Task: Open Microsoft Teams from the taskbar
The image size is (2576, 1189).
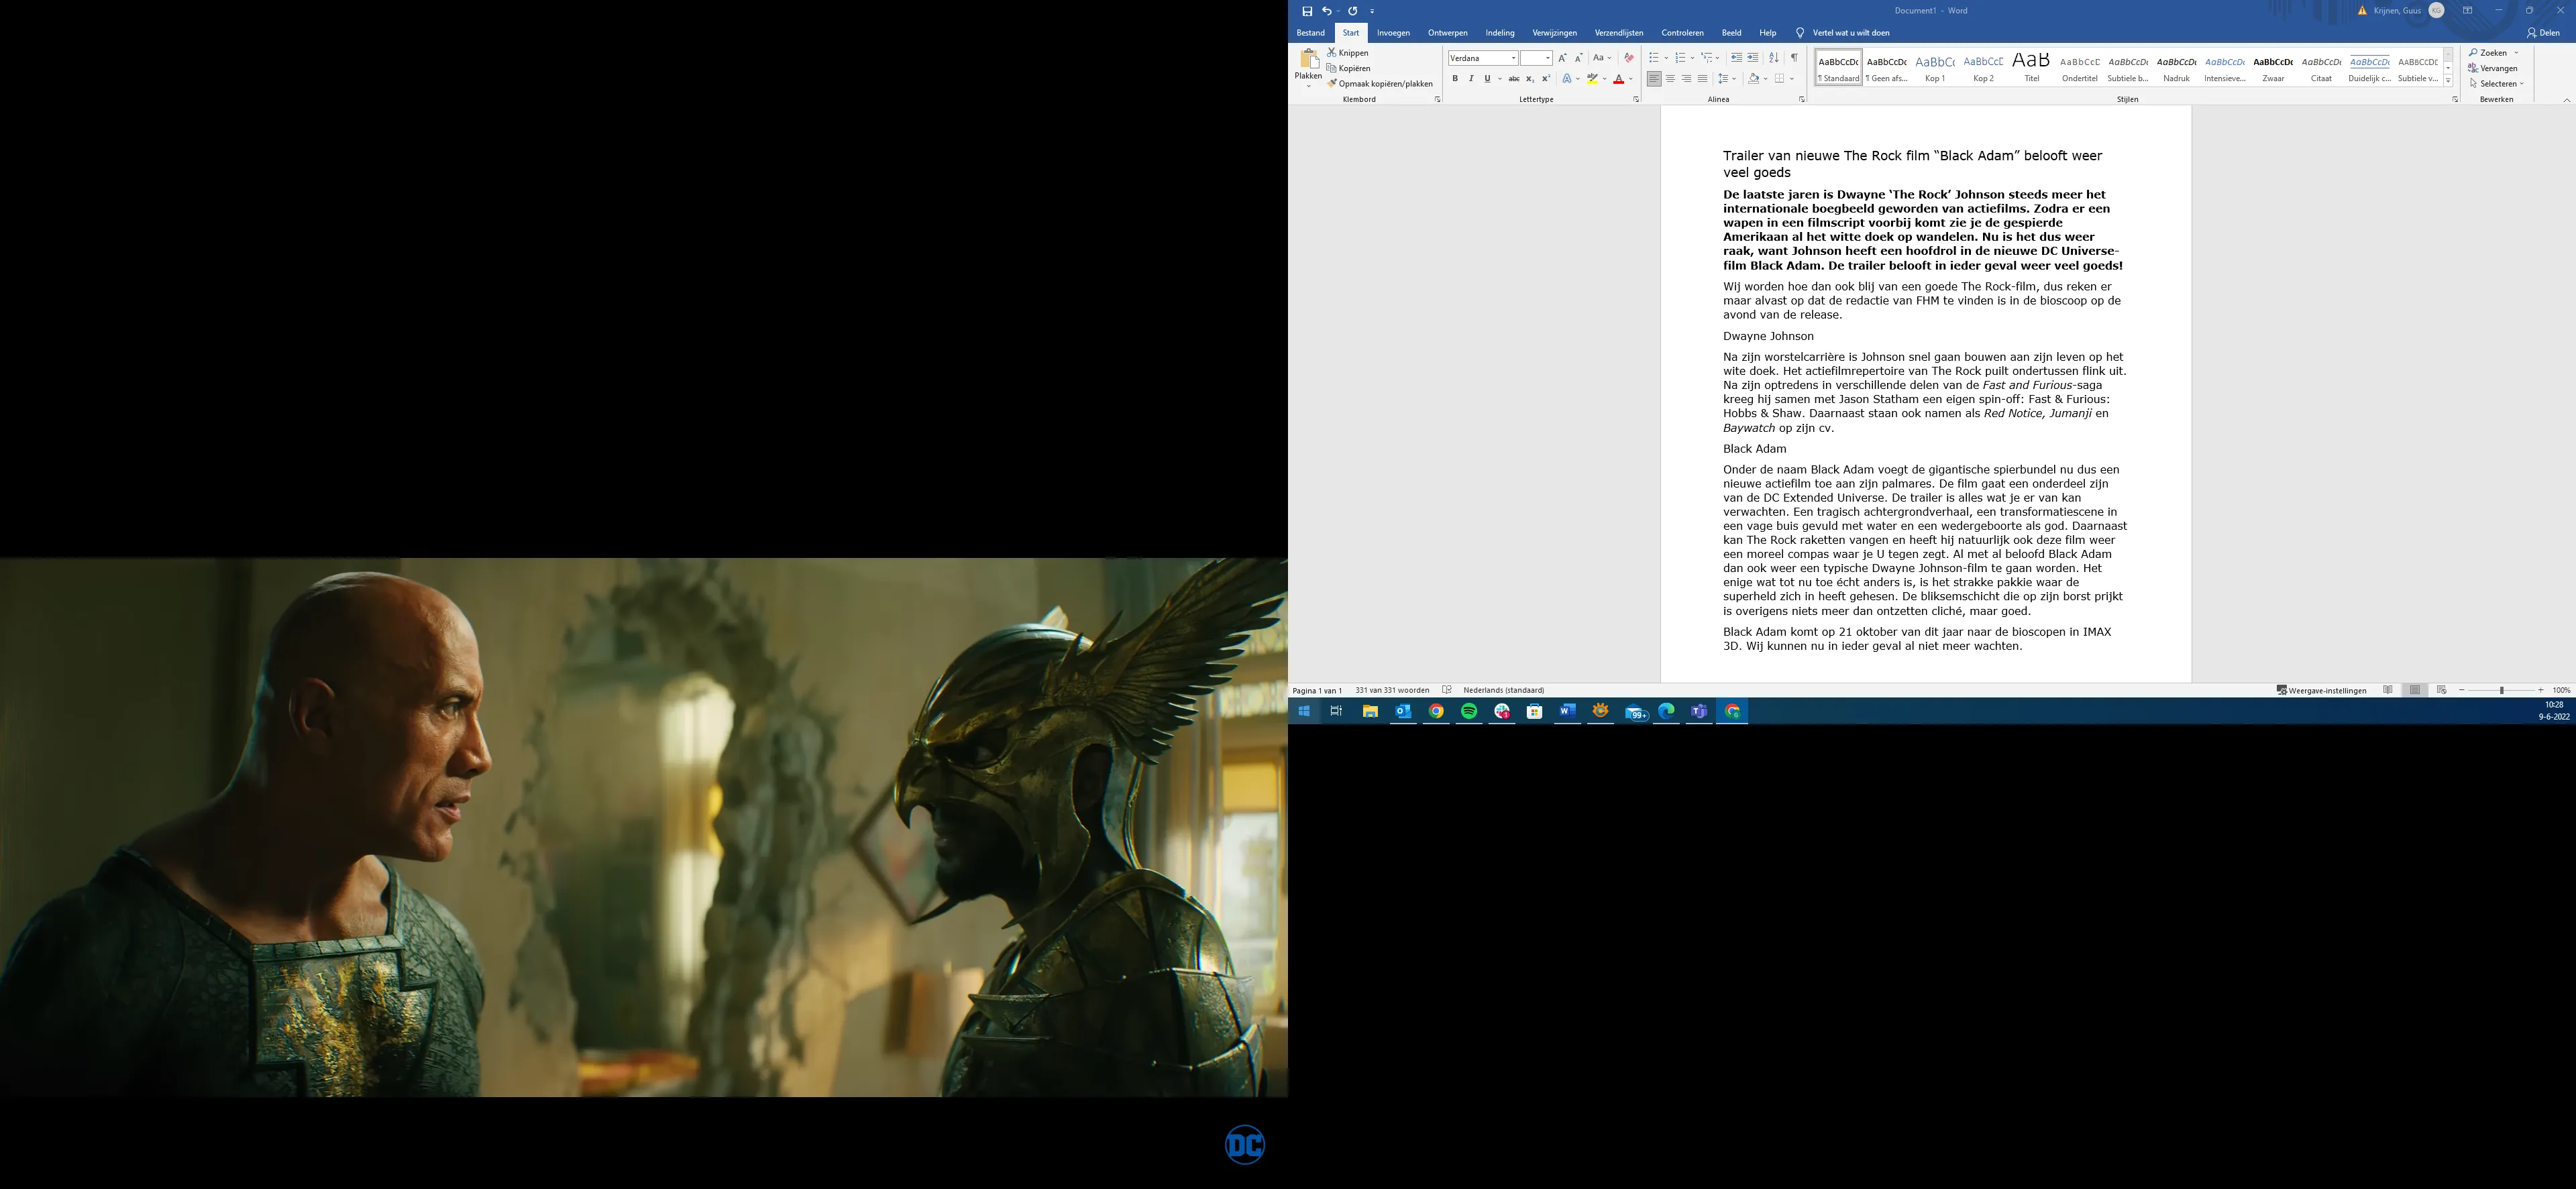Action: pos(1699,711)
